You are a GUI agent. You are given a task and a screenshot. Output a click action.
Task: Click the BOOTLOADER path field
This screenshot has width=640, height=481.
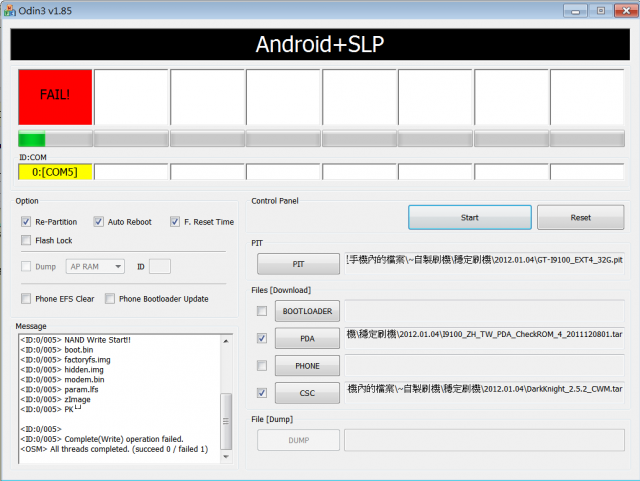point(484,311)
